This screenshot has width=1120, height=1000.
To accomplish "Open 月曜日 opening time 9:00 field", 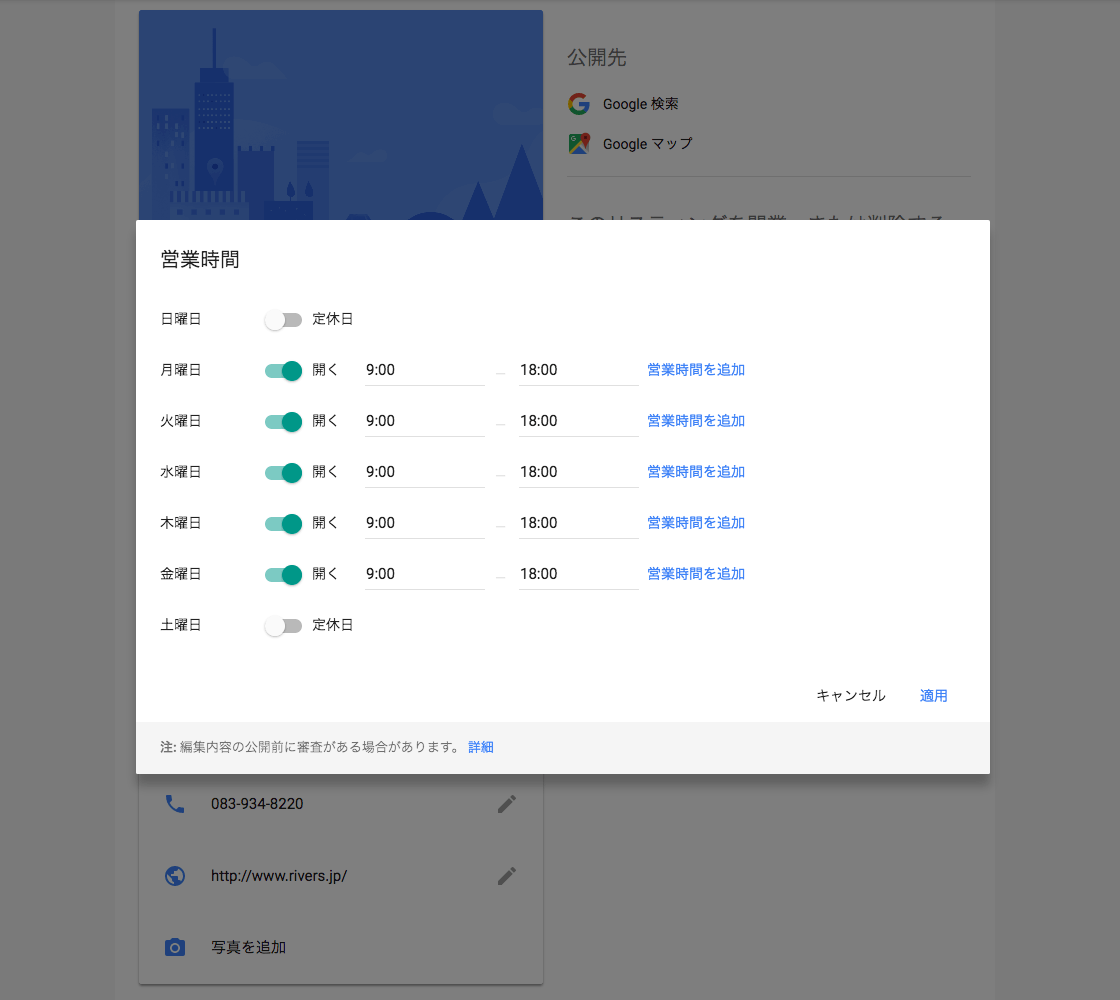I will coord(424,371).
